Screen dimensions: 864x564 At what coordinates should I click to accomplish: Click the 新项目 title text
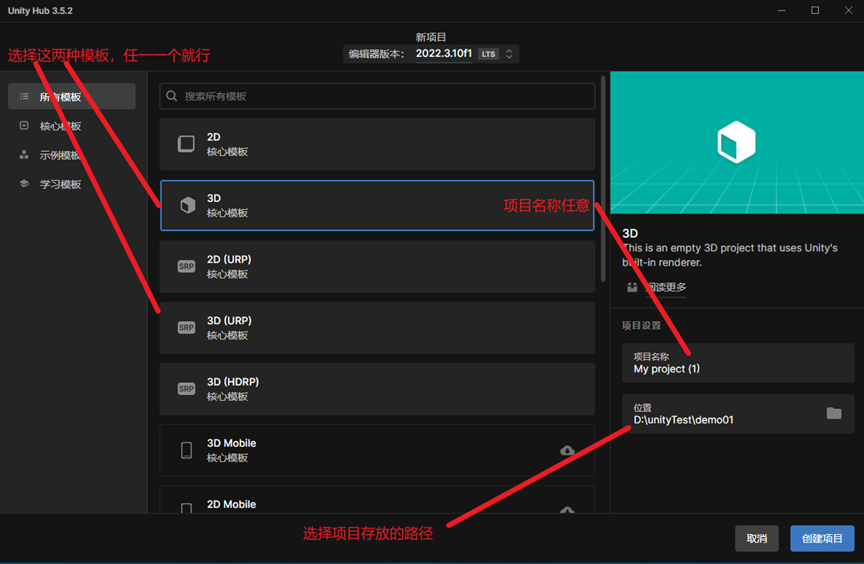(x=430, y=37)
